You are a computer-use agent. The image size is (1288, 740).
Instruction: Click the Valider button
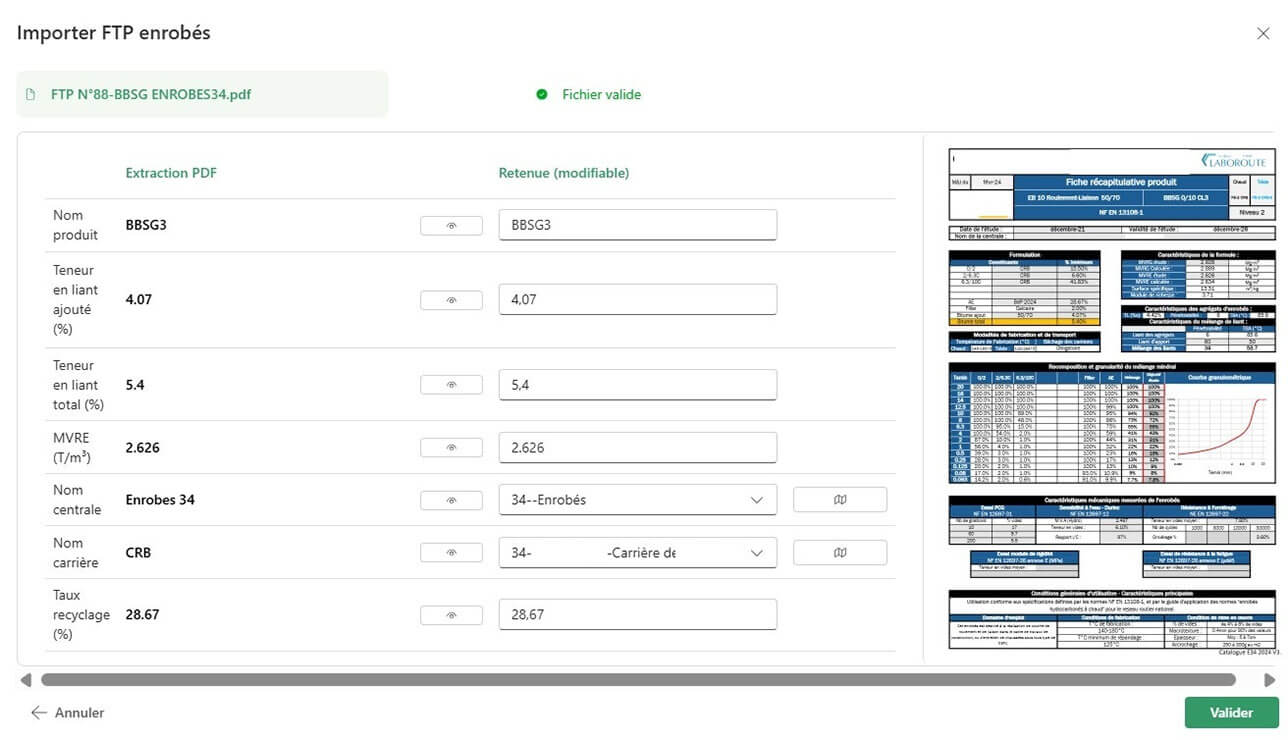click(x=1231, y=713)
